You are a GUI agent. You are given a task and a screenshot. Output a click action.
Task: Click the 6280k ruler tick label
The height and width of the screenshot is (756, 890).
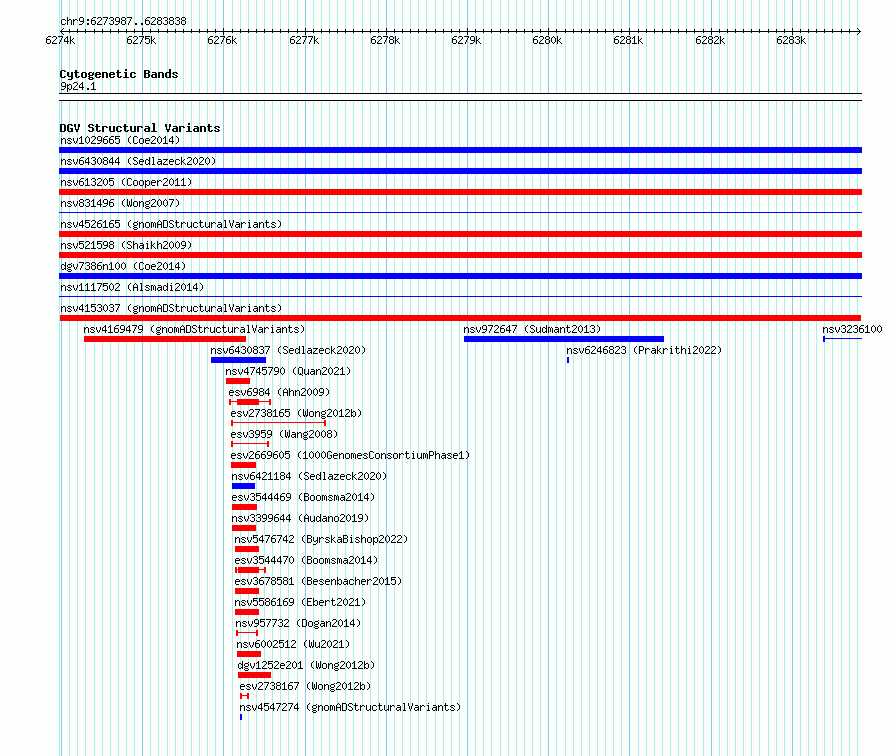pos(547,40)
